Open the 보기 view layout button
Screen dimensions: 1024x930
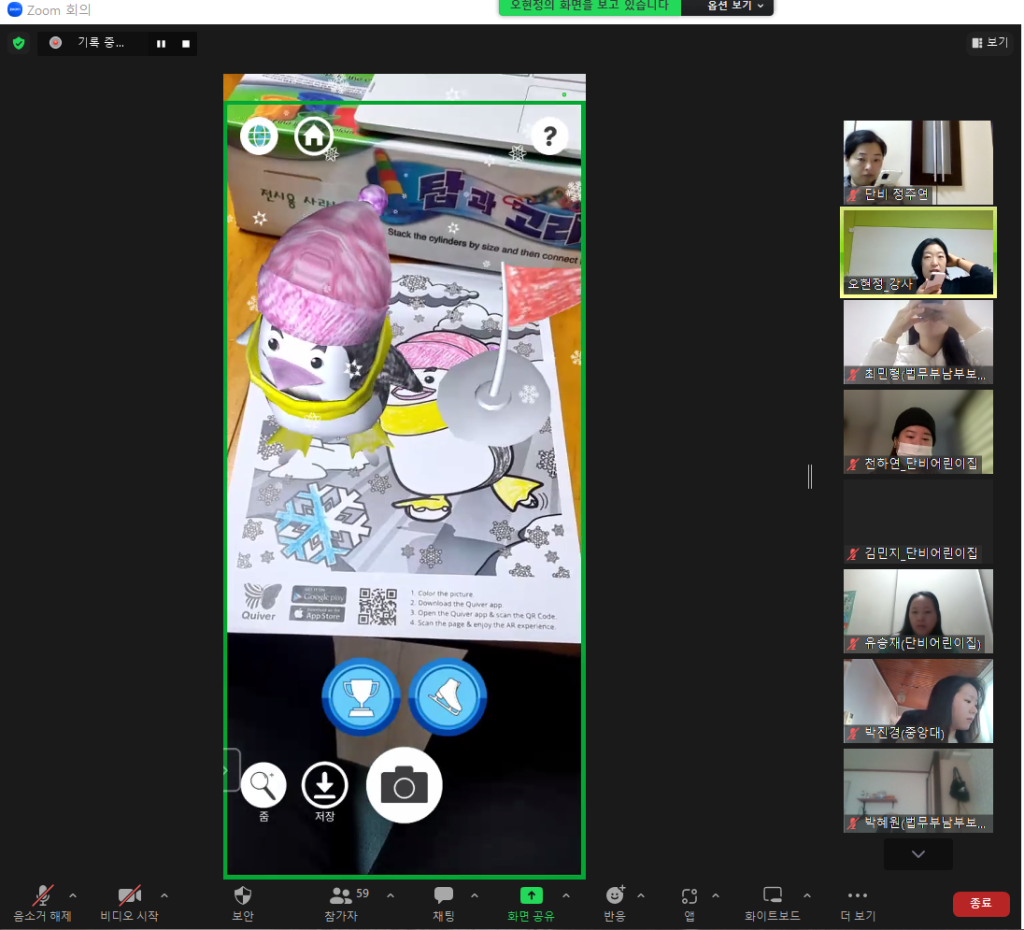click(x=989, y=42)
